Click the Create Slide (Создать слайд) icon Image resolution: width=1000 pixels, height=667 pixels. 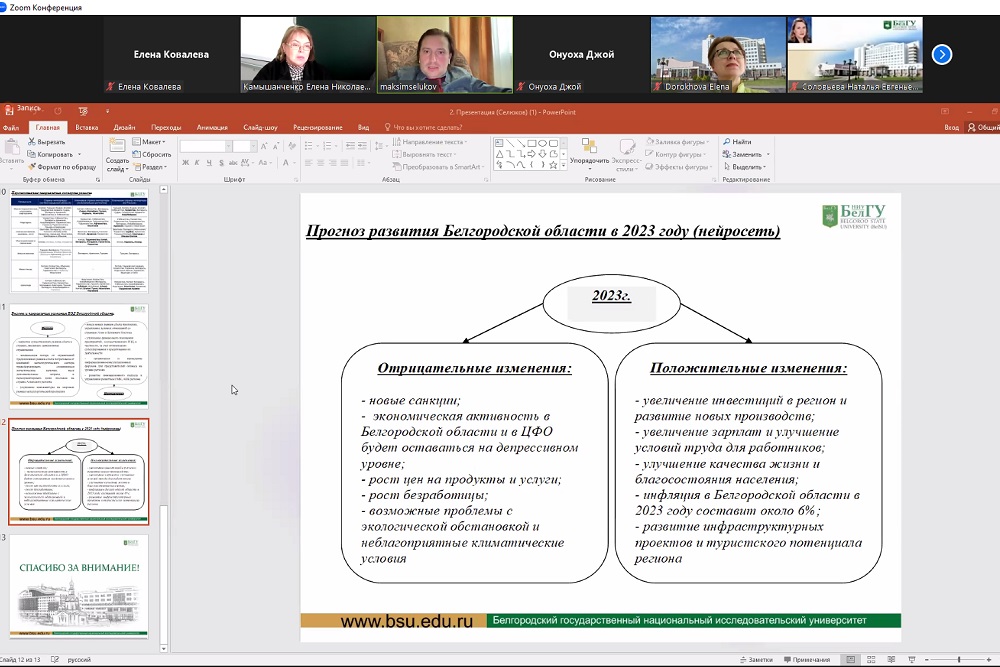(x=117, y=147)
